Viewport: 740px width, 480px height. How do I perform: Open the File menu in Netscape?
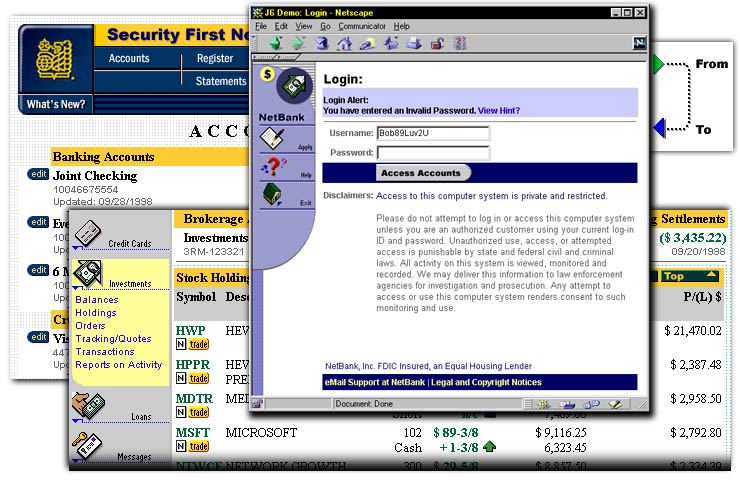261,26
